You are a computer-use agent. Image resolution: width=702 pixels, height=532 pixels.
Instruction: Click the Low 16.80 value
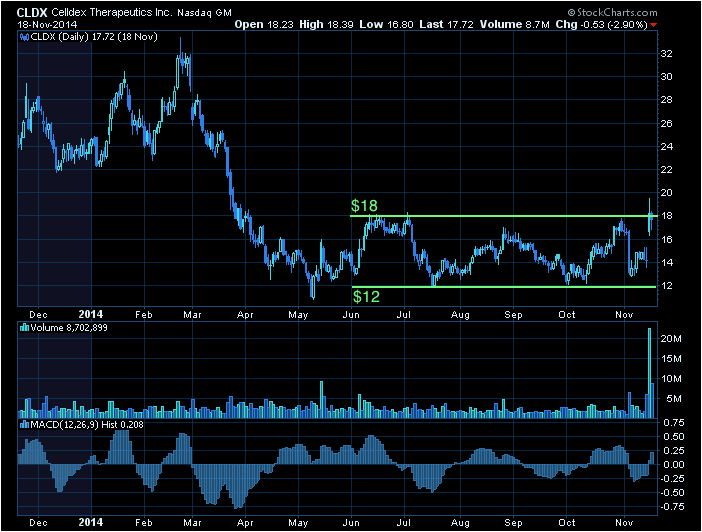(386, 25)
